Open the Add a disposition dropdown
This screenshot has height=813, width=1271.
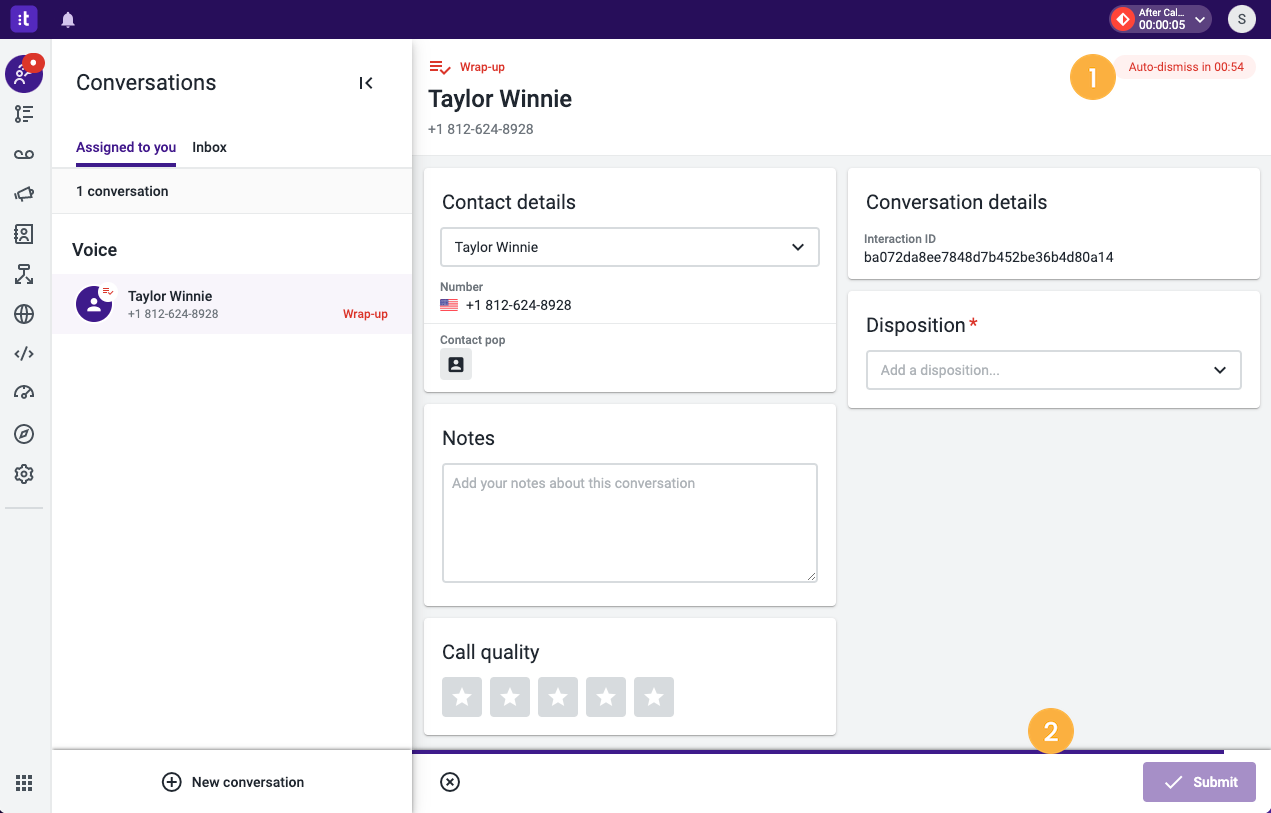[x=1054, y=370]
